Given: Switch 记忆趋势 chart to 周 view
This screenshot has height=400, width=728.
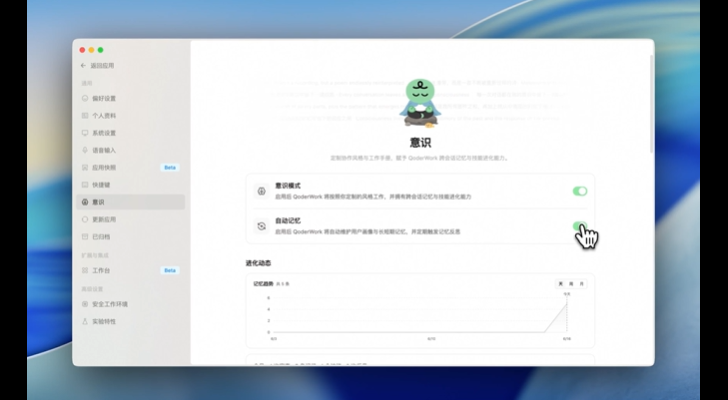Looking at the screenshot, I should click(x=571, y=284).
